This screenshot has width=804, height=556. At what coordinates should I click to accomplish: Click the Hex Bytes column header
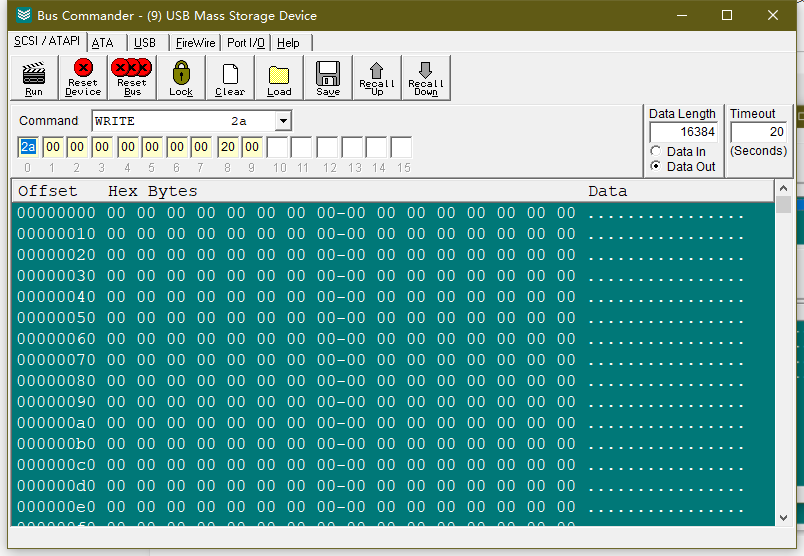point(153,191)
